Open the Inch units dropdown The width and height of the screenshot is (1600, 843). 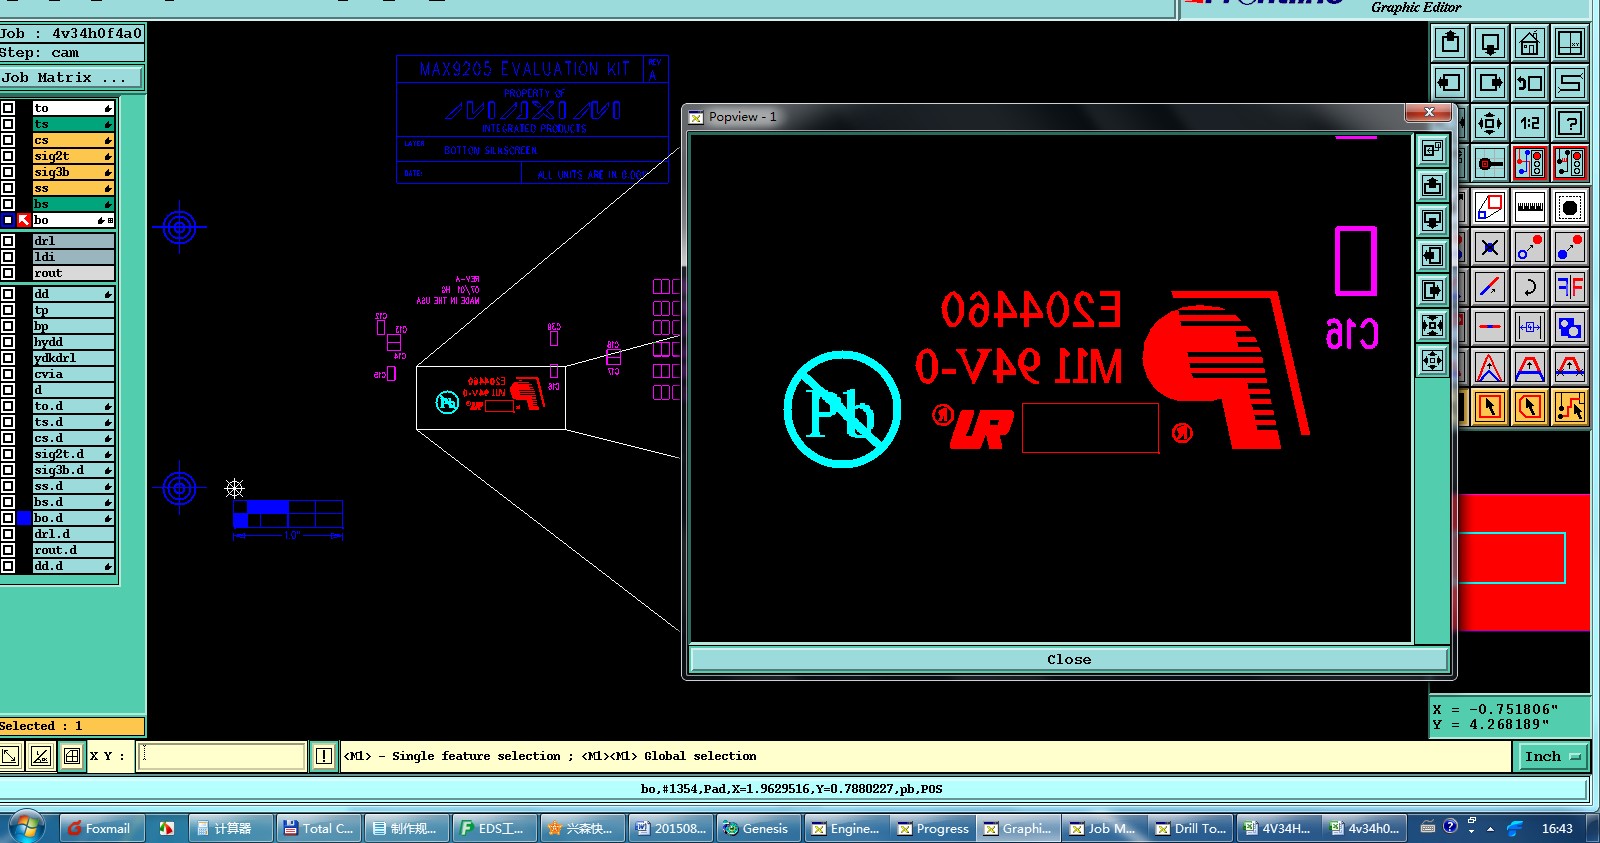1553,757
